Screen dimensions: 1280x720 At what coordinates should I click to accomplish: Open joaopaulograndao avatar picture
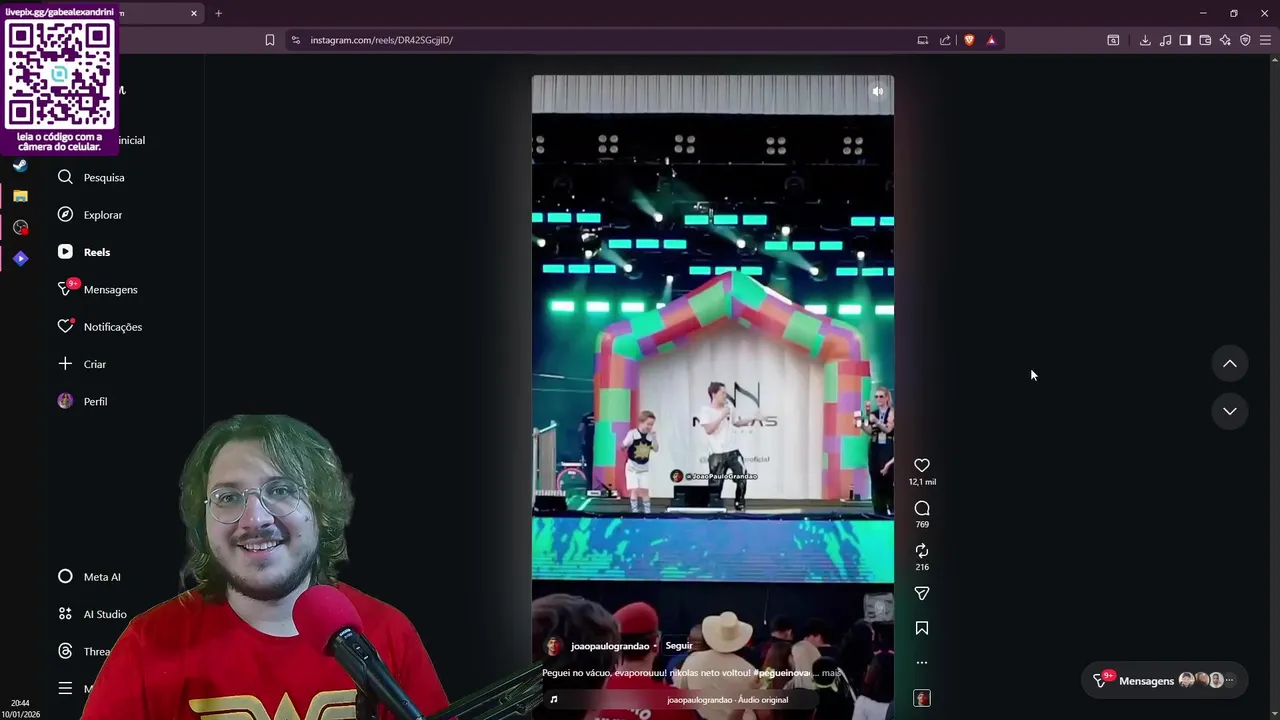click(x=553, y=646)
